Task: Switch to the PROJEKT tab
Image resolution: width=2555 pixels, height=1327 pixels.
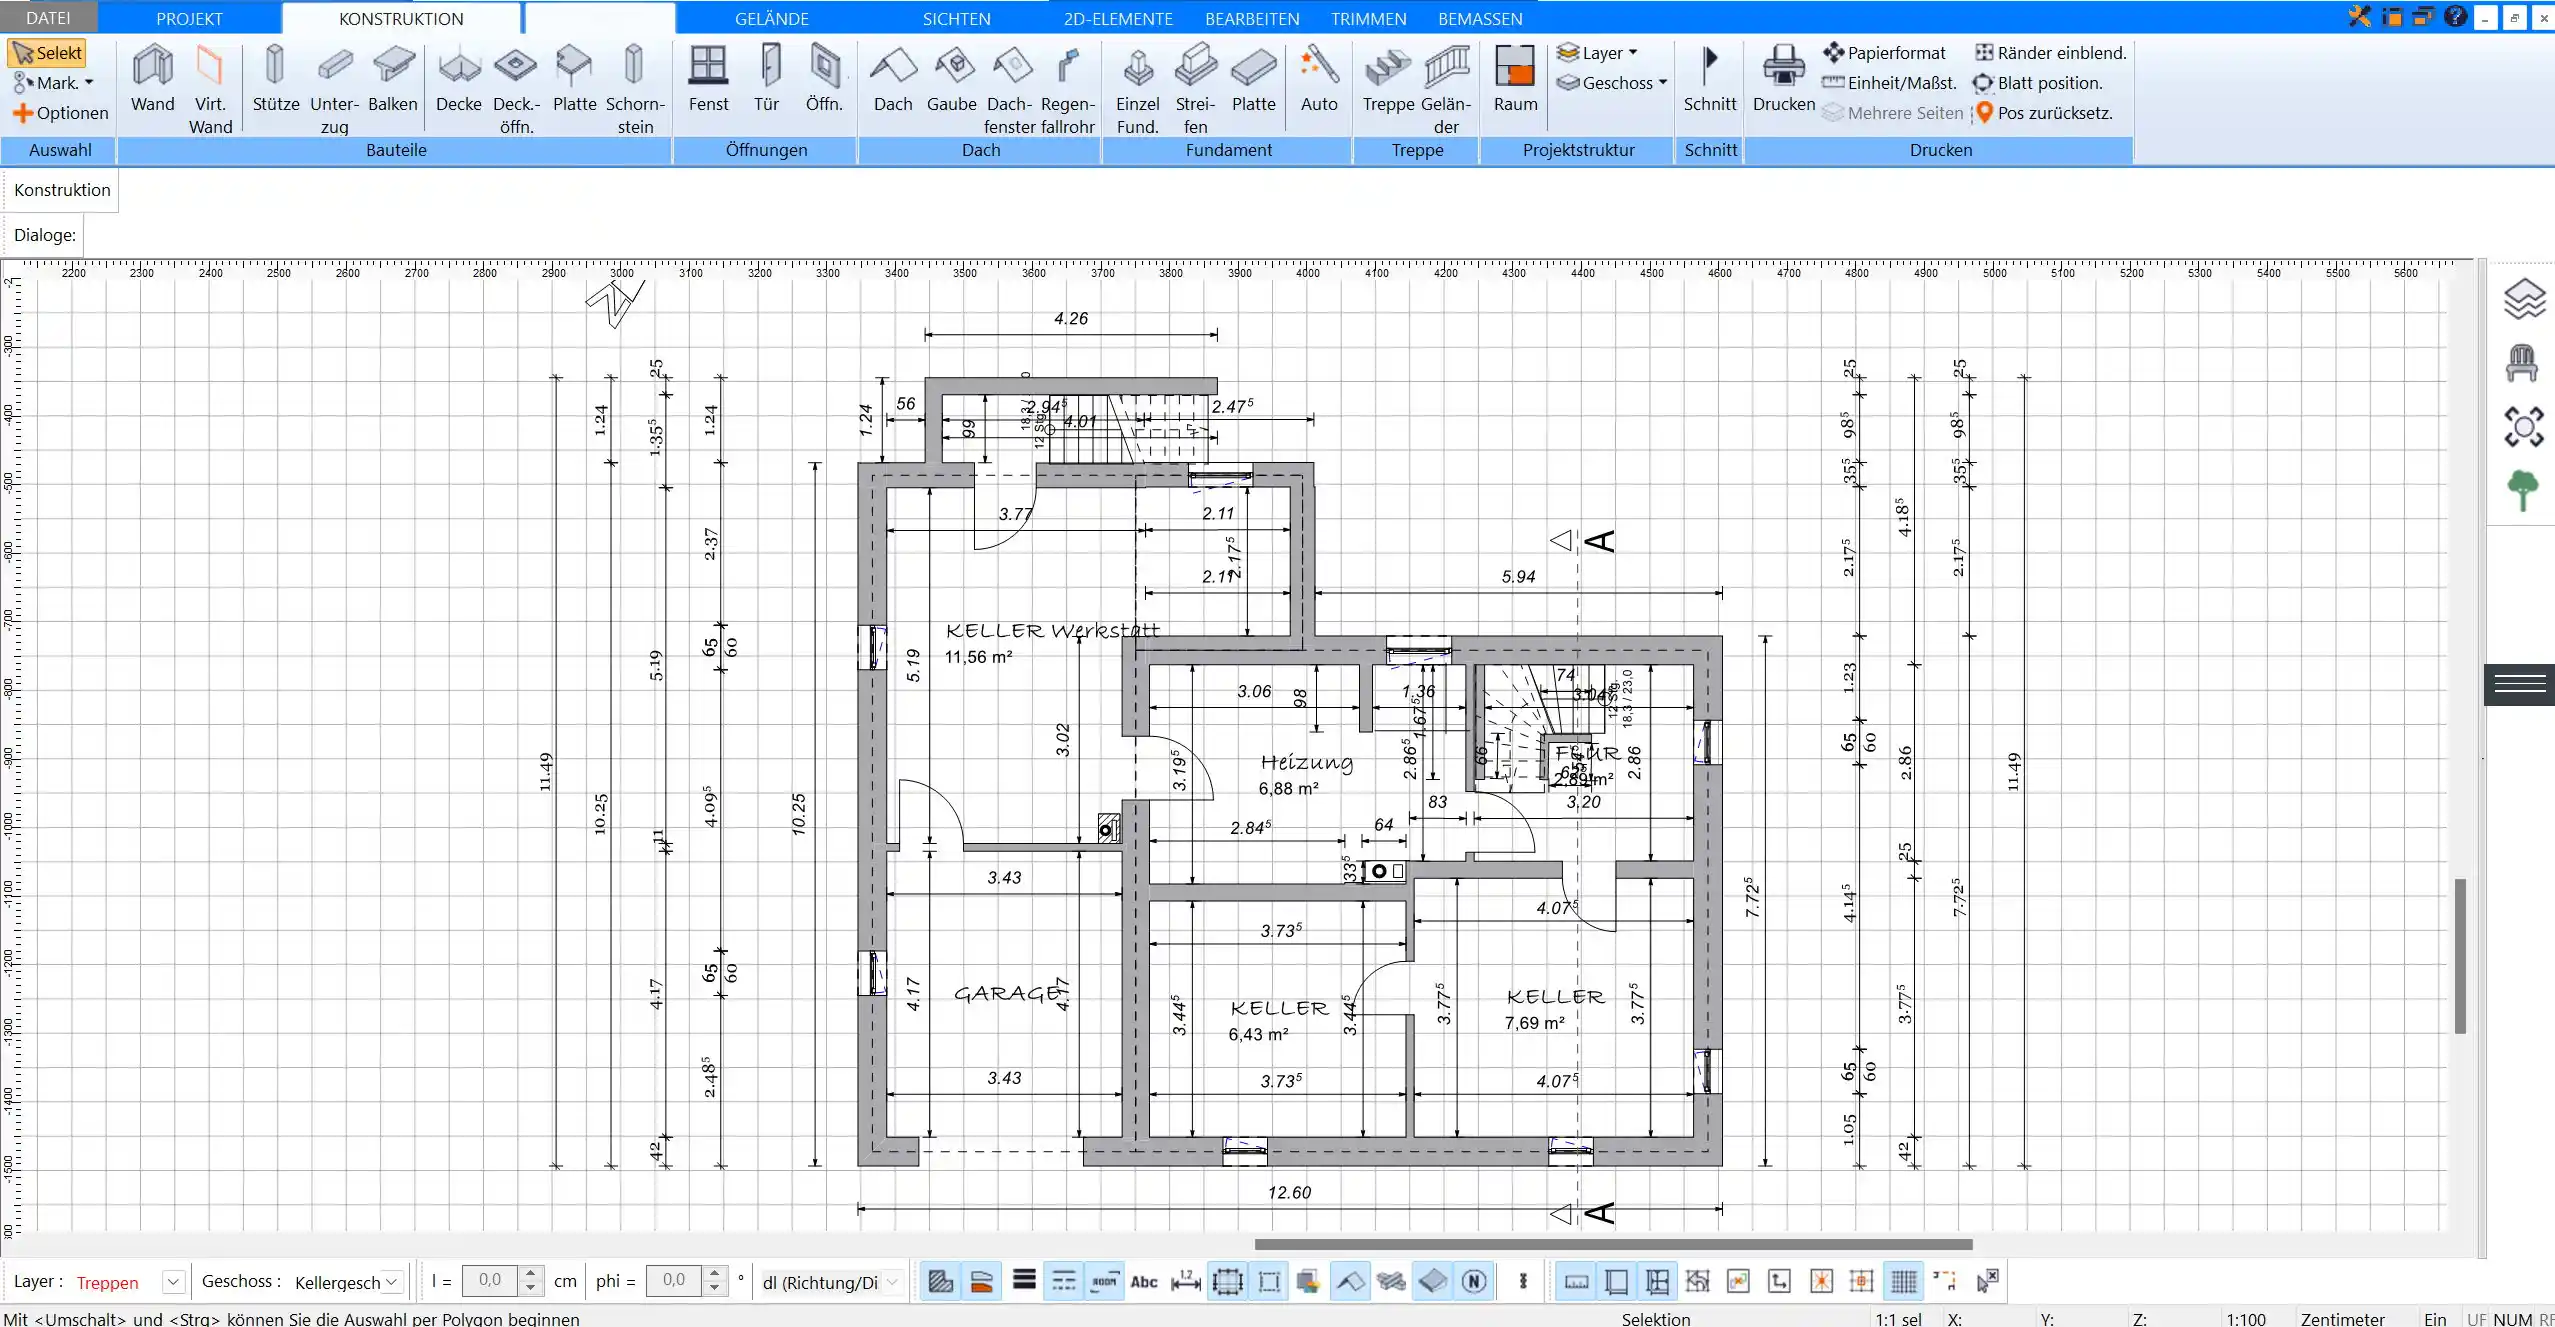Action: (189, 18)
